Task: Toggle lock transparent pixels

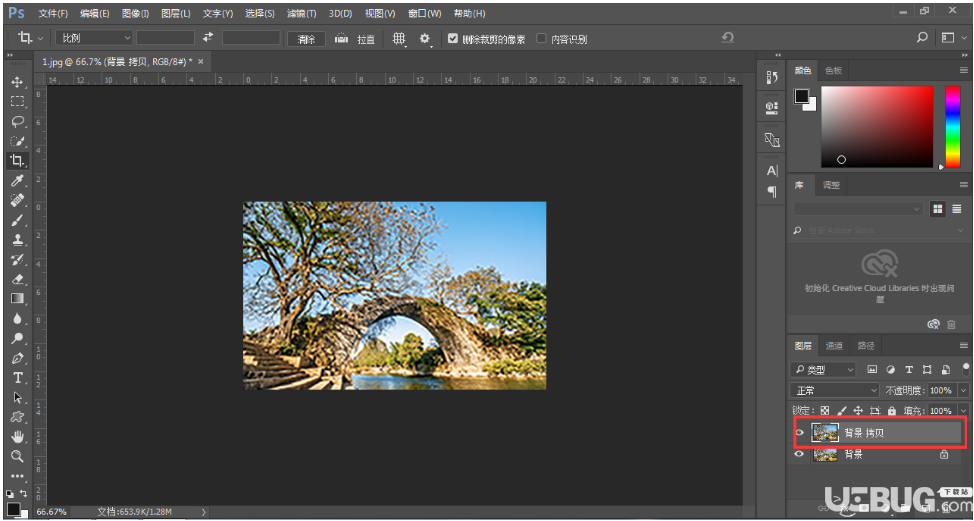Action: click(x=825, y=410)
